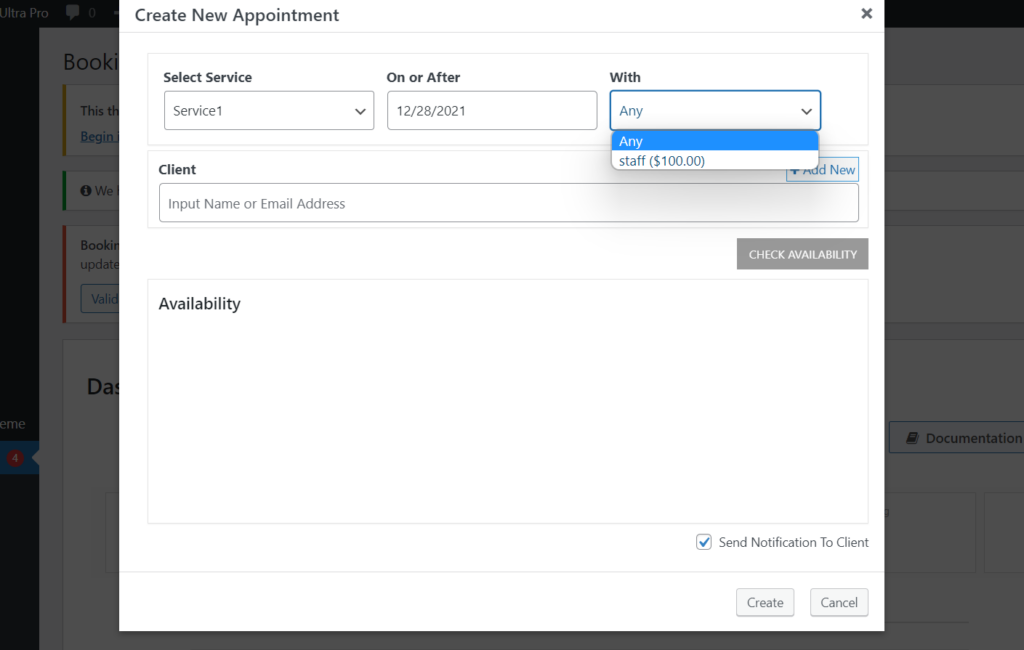1024x650 pixels.
Task: Click the Availability heading text
Action: [199, 304]
